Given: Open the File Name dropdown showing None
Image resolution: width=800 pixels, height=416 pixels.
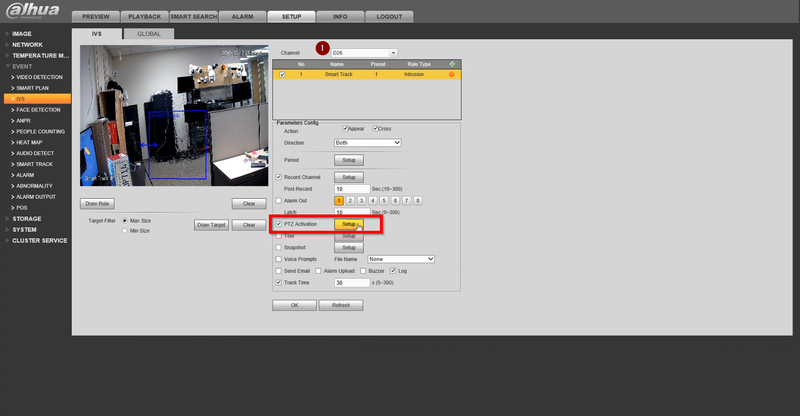Looking at the screenshot, I should pos(401,259).
